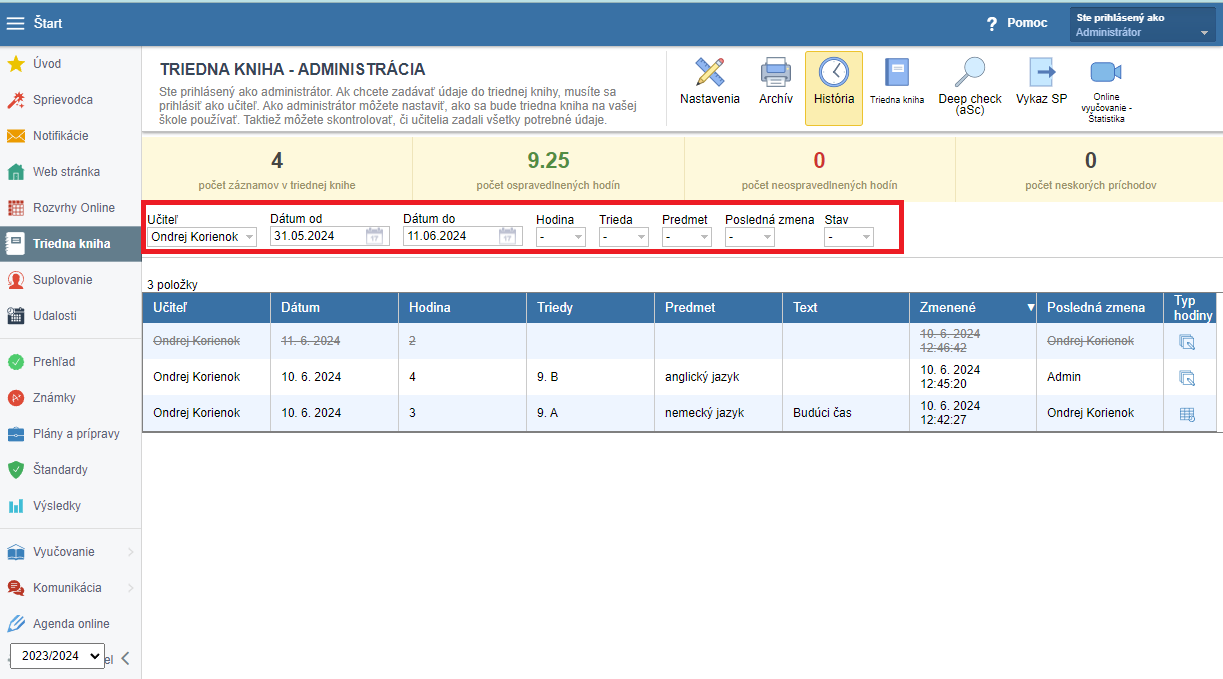Click the Admin cell in Posledná zmena
Image resolution: width=1223 pixels, height=679 pixels.
click(1099, 377)
